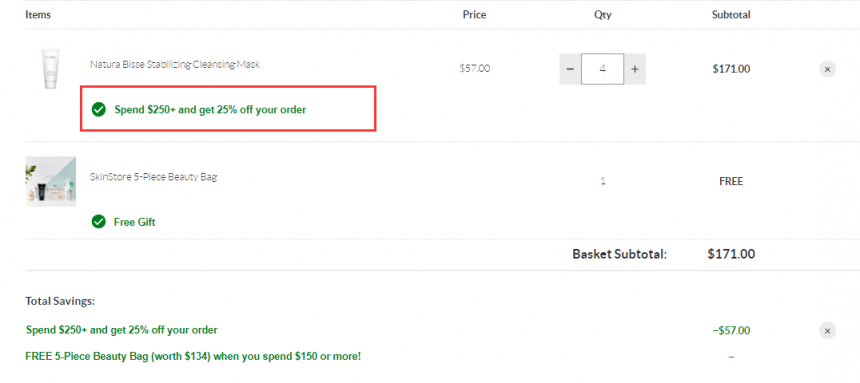This screenshot has width=860, height=383.
Task: Open Natura Bisse Stabilizing Cleansing Mask product link
Action: [x=175, y=64]
